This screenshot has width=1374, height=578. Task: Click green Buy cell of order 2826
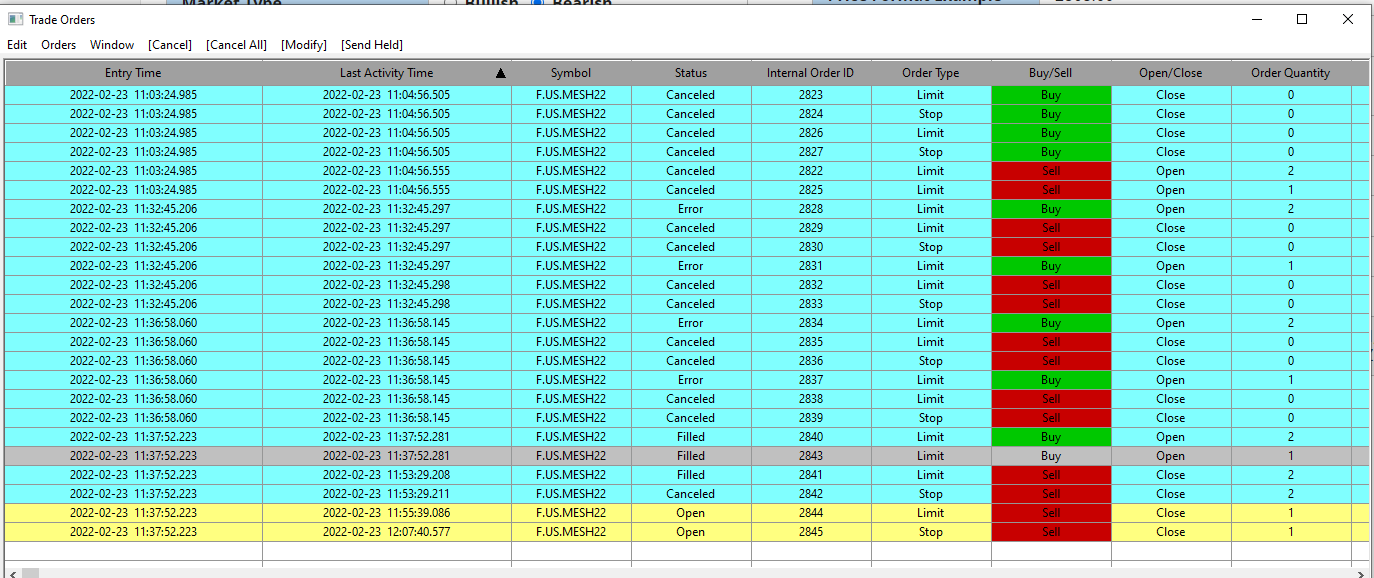tap(1051, 133)
